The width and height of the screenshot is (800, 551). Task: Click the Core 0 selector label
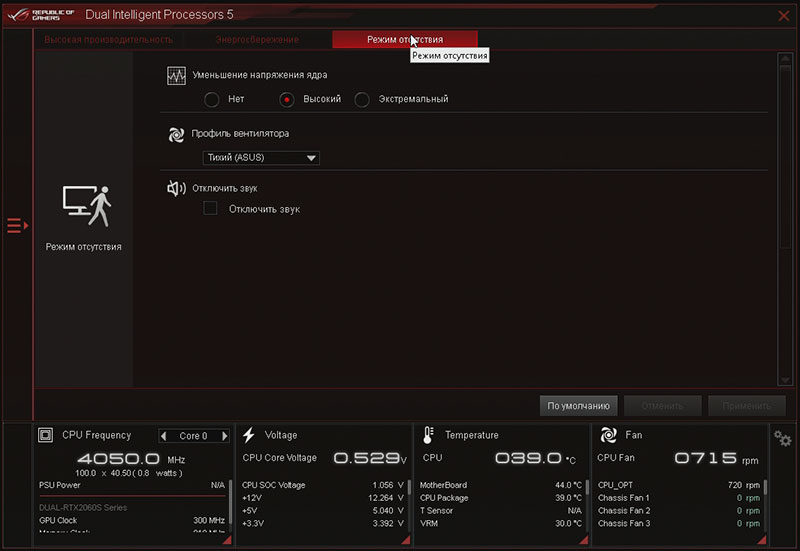click(193, 436)
